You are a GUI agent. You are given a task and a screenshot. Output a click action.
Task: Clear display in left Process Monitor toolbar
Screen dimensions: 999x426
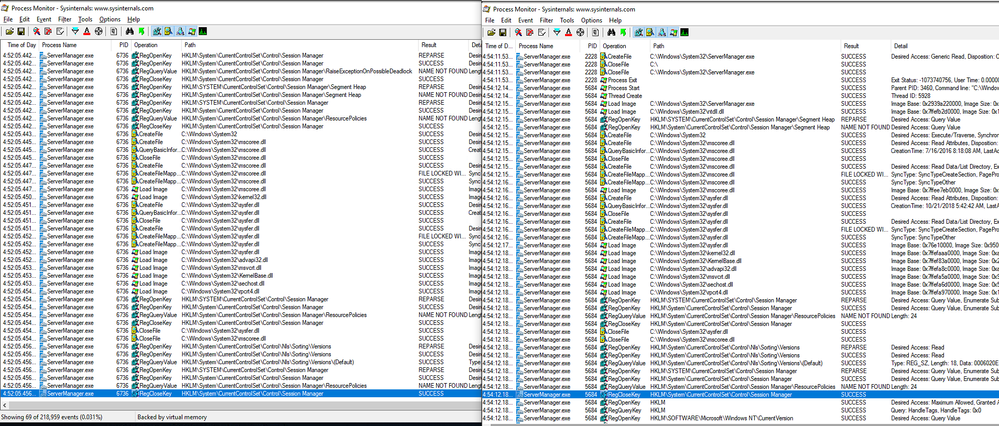[x=60, y=31]
